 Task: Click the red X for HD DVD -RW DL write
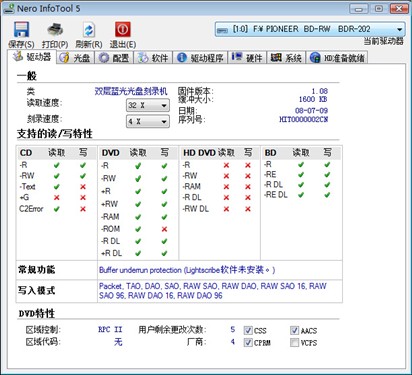[248, 209]
